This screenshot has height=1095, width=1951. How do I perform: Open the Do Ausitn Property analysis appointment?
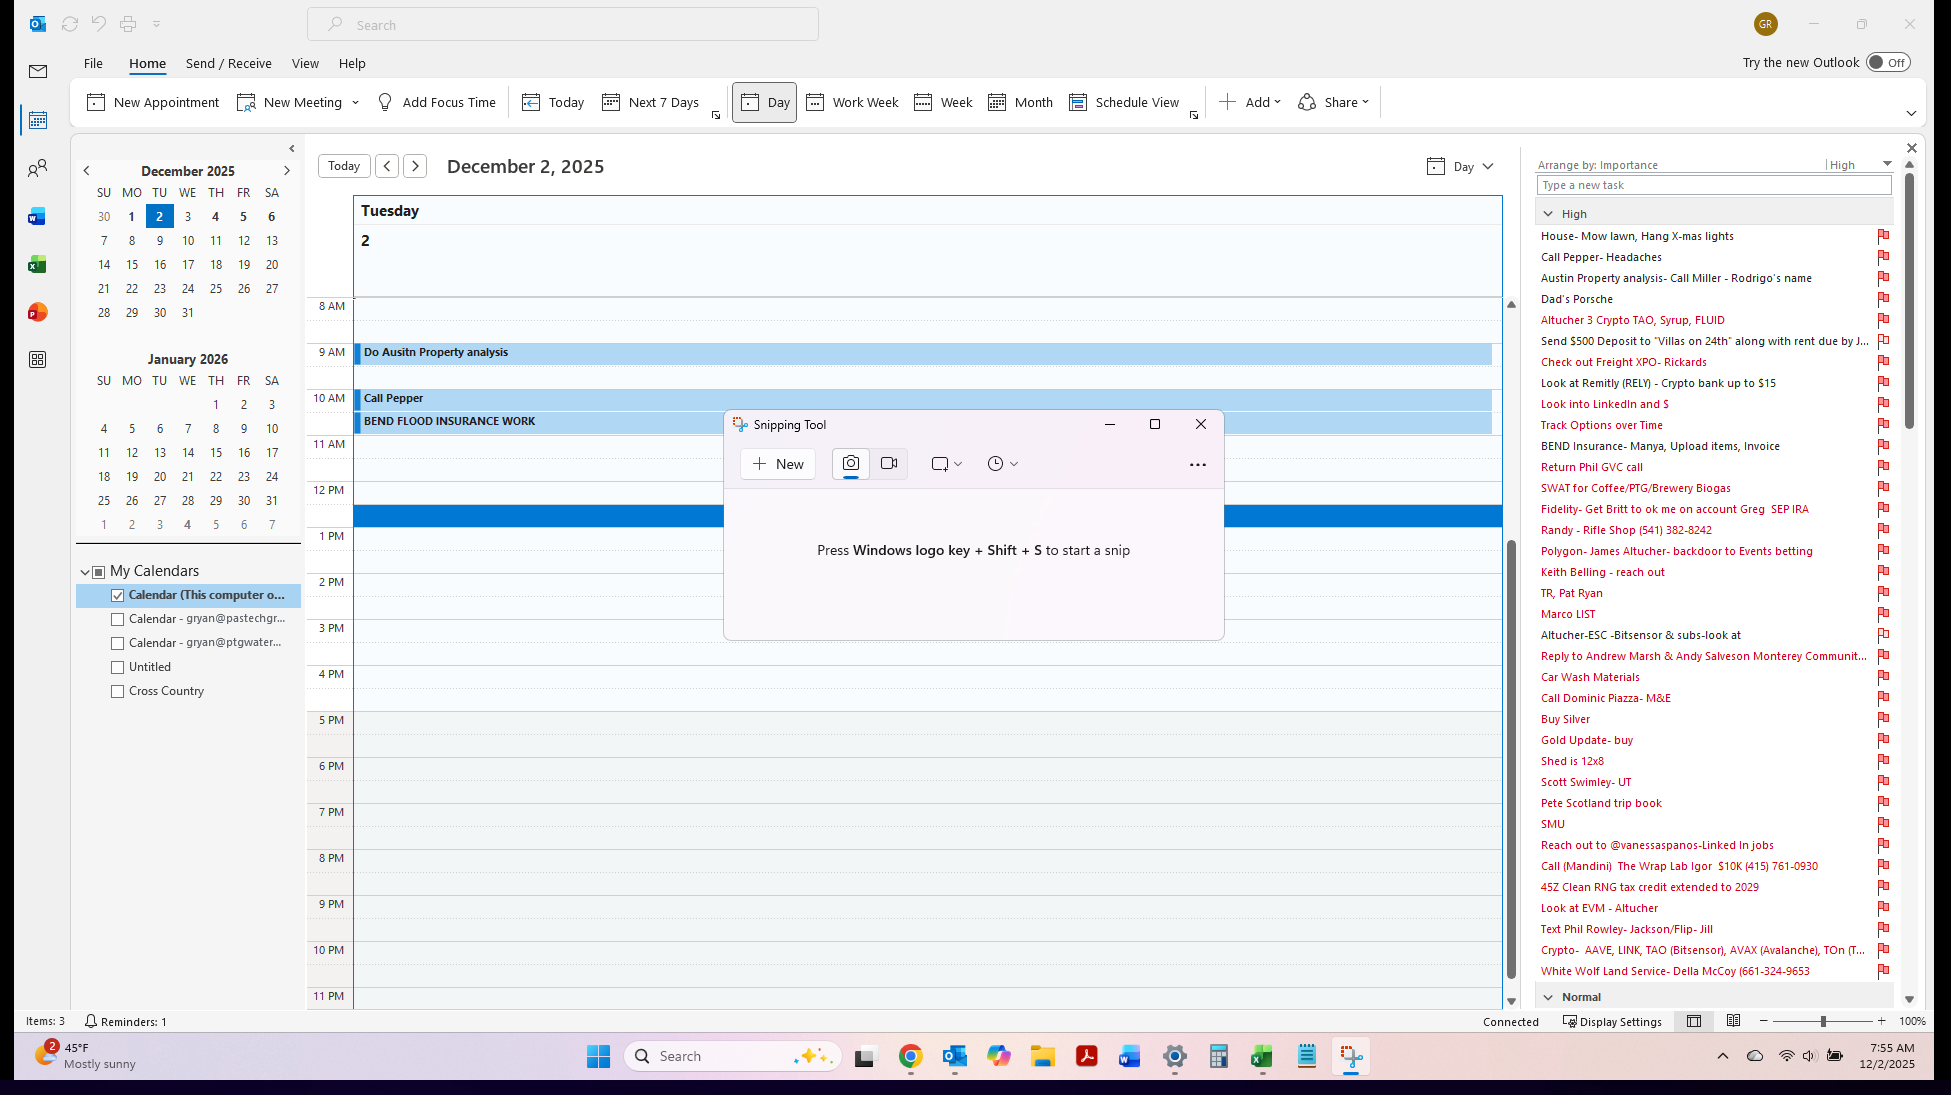point(923,353)
